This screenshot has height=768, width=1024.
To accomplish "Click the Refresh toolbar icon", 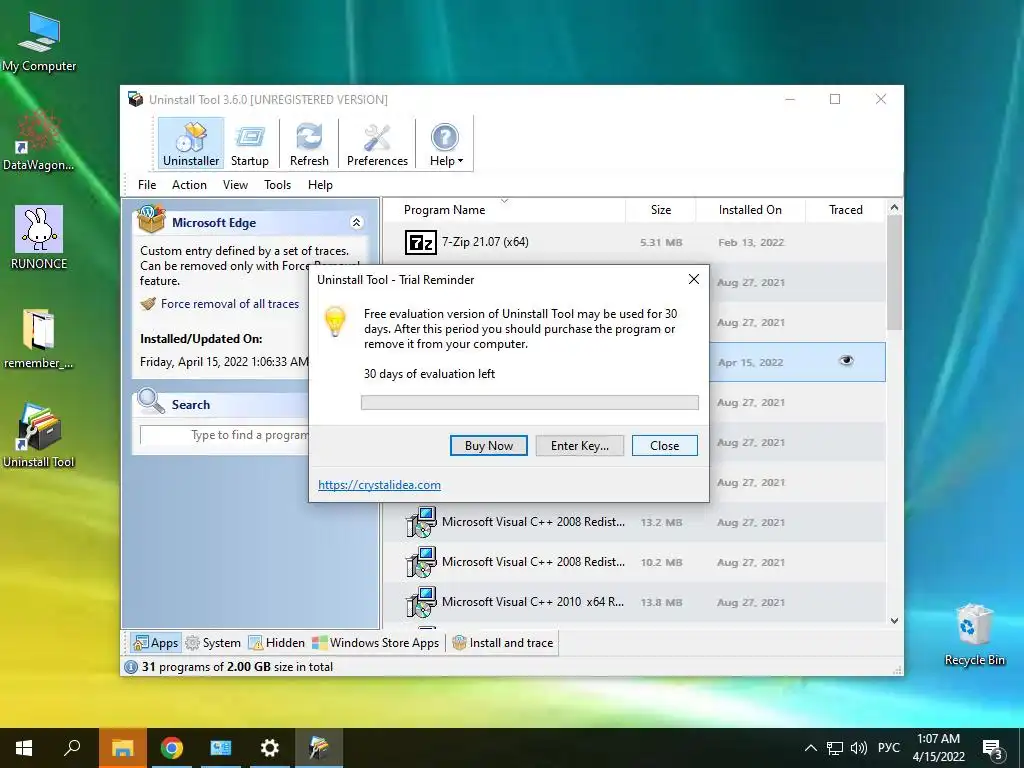I will point(309,144).
